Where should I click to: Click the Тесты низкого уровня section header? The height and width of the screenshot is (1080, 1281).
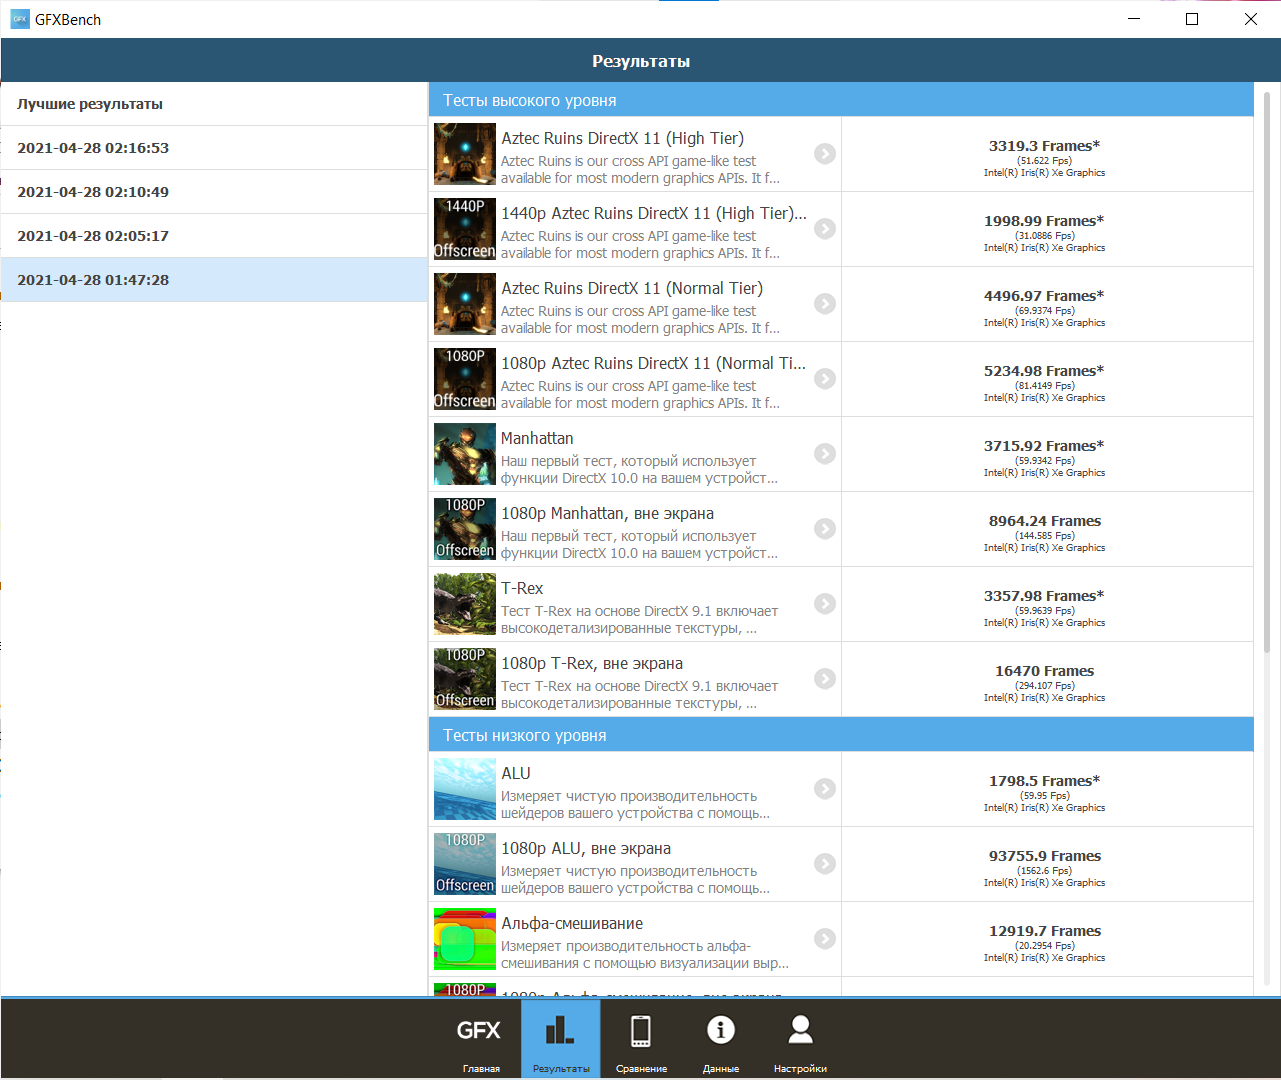(x=841, y=735)
